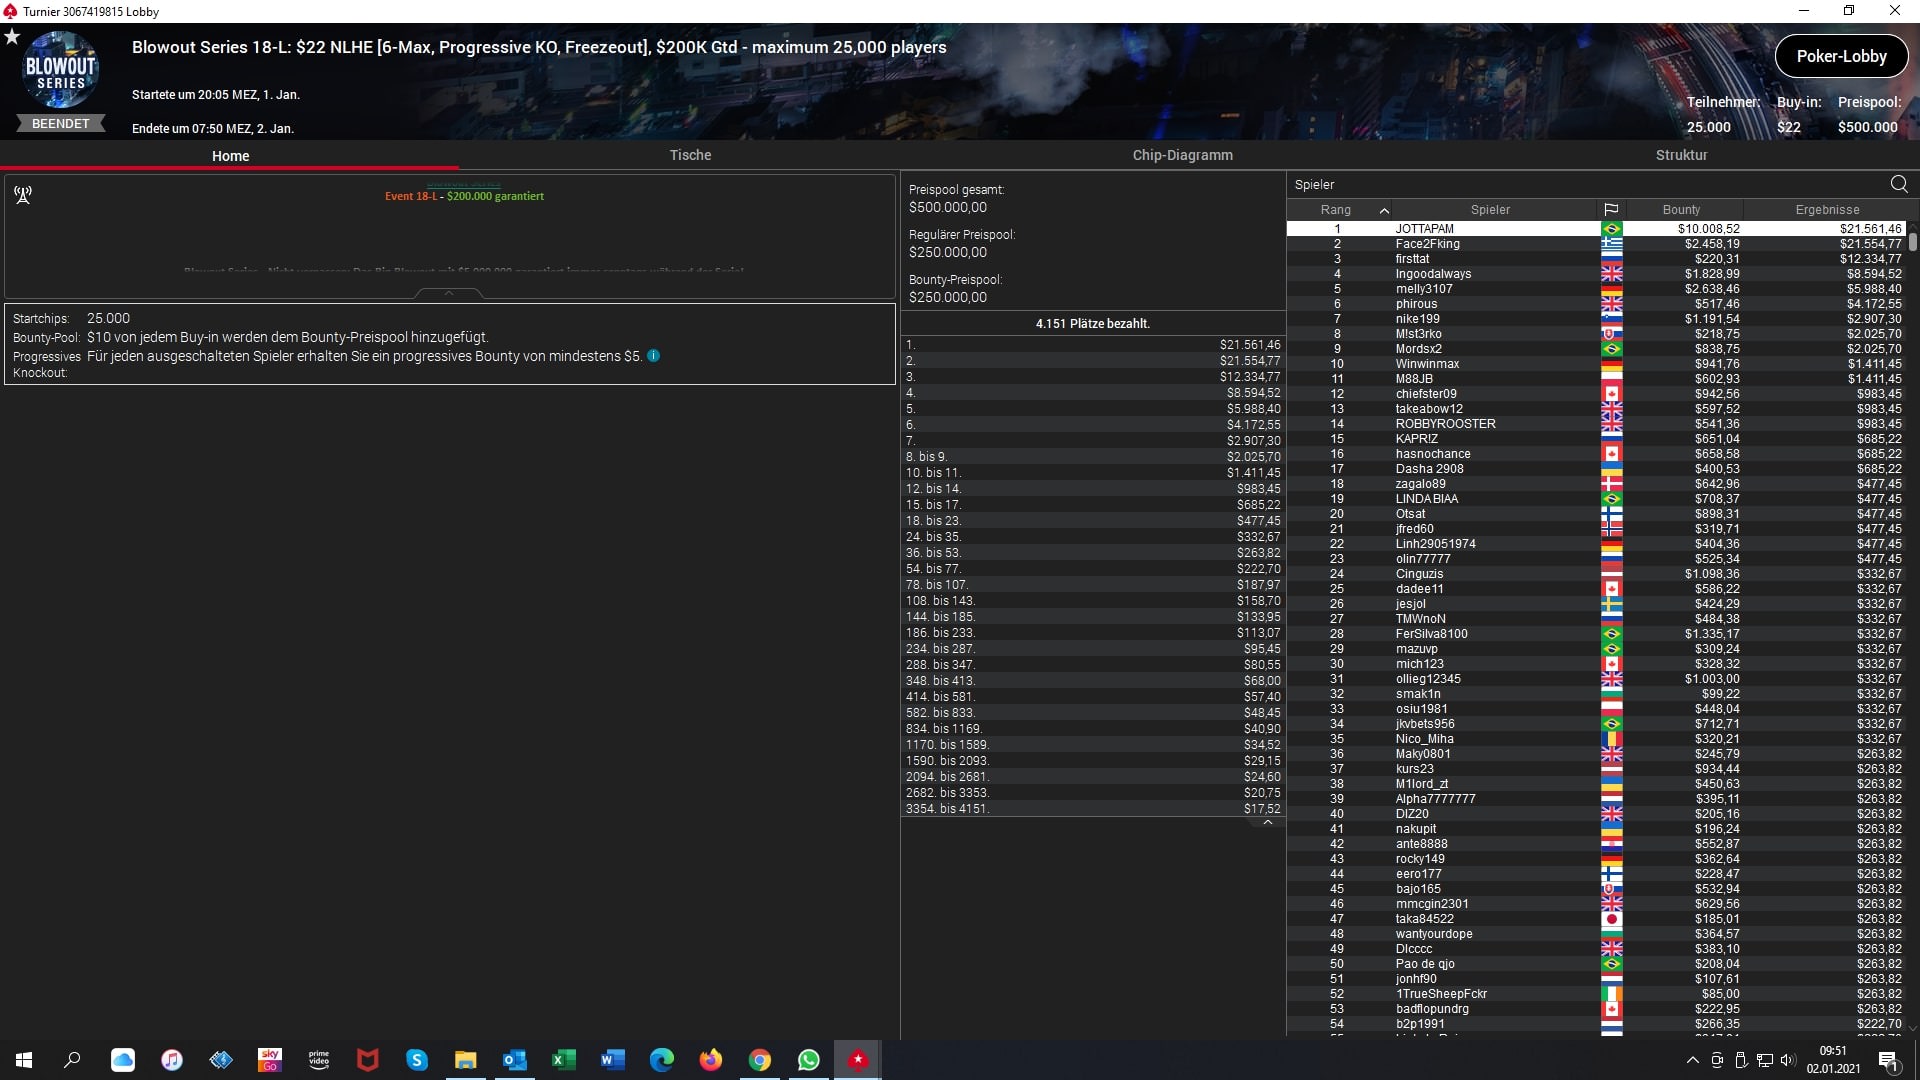Viewport: 1920px width, 1080px height.
Task: Click the Poker-Lobby button
Action: pyautogui.click(x=1840, y=56)
